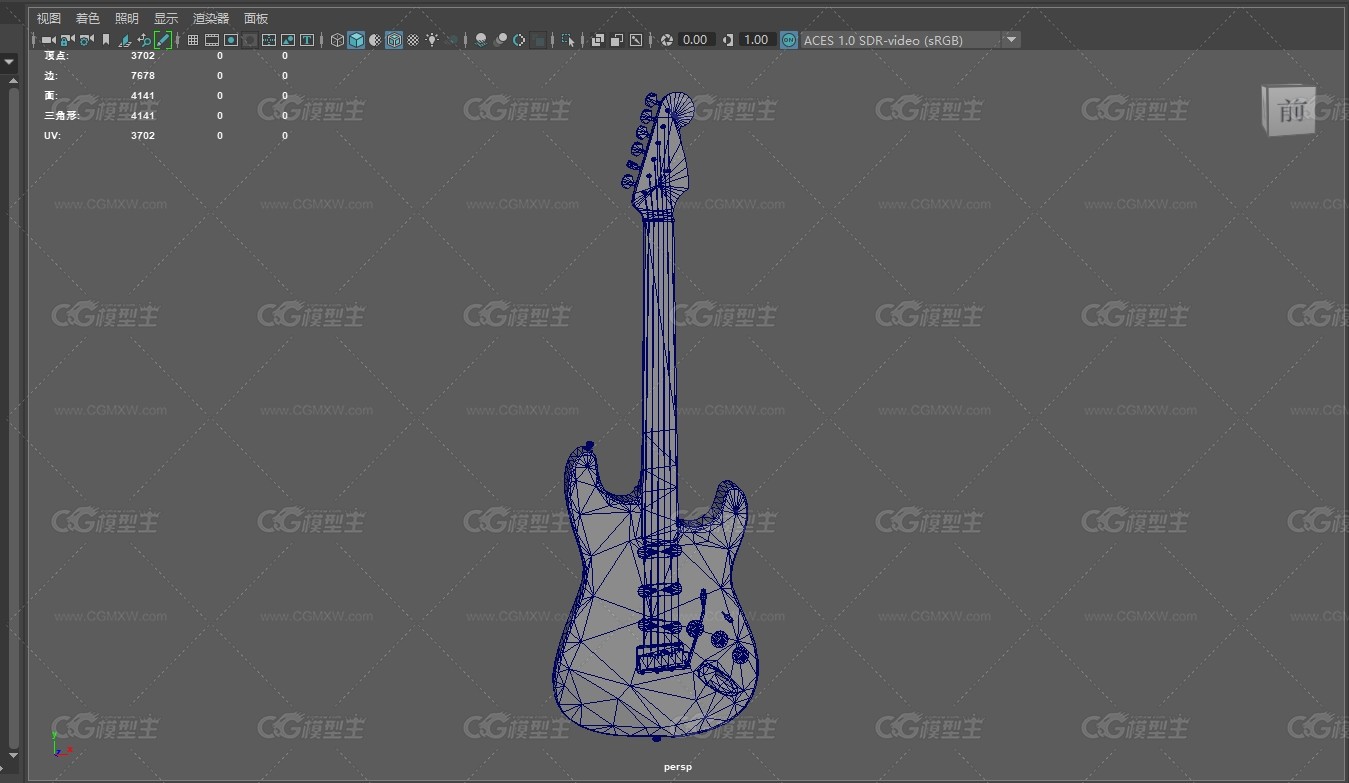Screen dimensions: 1349x783
Task: Click Use Default Material icon
Action: coord(375,40)
